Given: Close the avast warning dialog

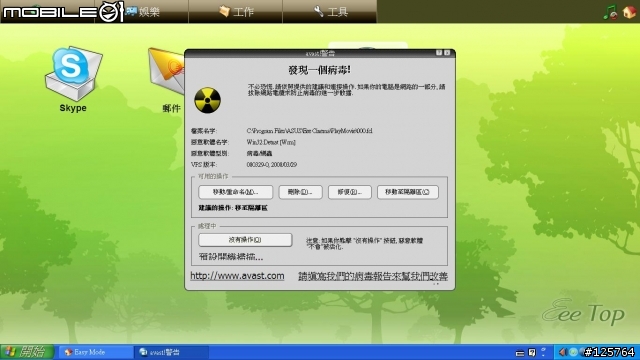Looking at the screenshot, I should click(x=447, y=53).
